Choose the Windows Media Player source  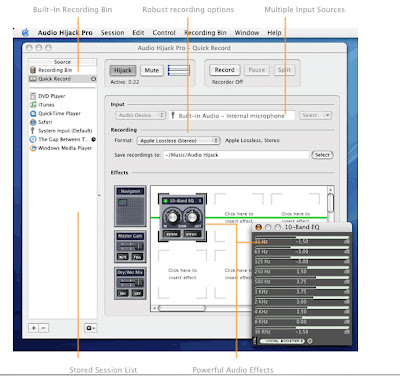pyautogui.click(x=62, y=148)
